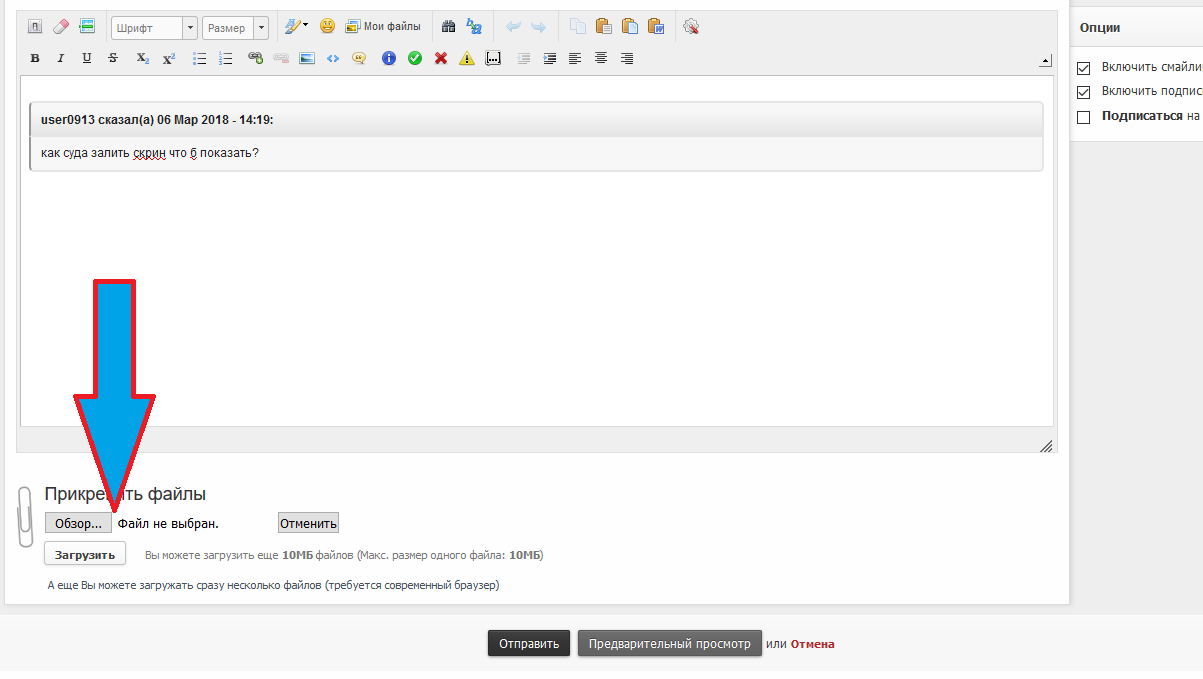This screenshot has width=1203, height=679.
Task: Click the eraser remove-format icon
Action: 61,27
